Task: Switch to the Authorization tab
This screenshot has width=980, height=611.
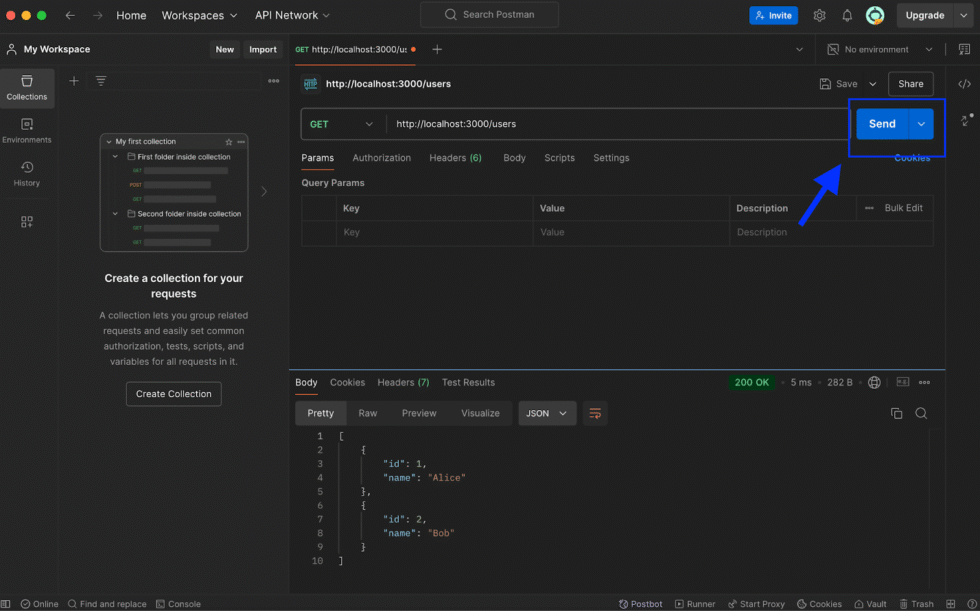Action: [381, 158]
